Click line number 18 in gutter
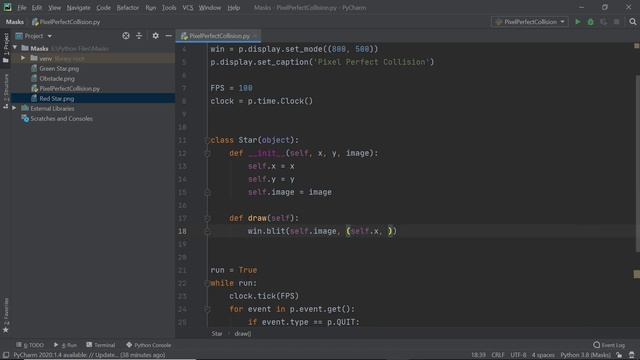The image size is (640, 360). (182, 231)
